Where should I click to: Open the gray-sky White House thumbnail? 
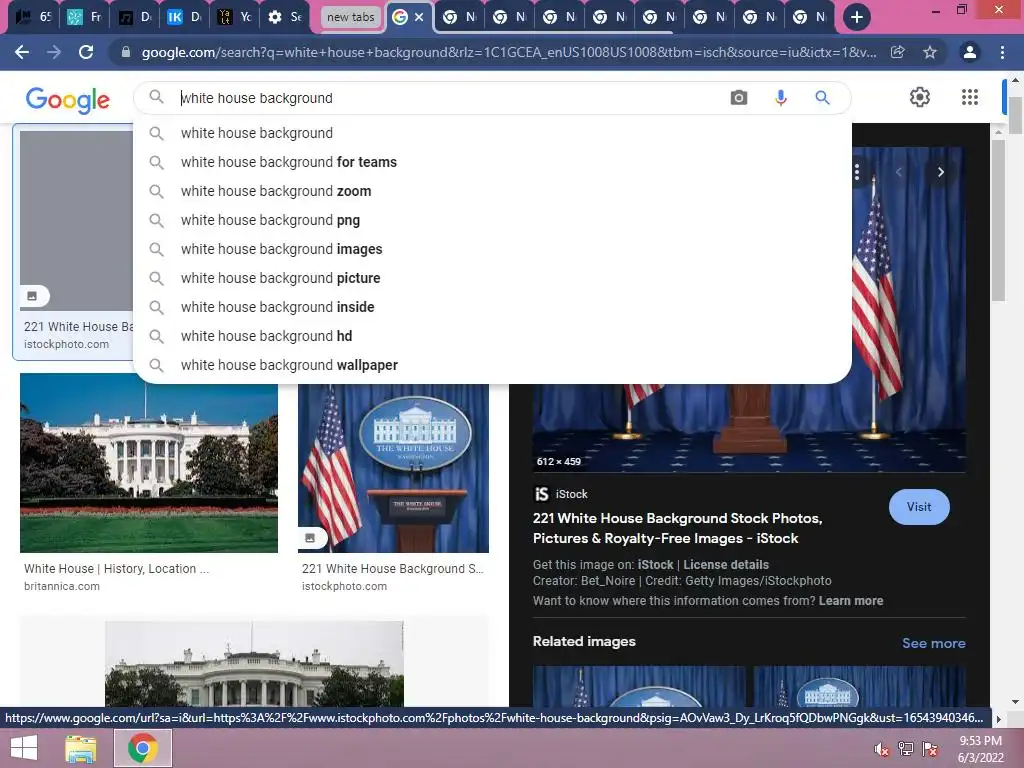click(254, 664)
